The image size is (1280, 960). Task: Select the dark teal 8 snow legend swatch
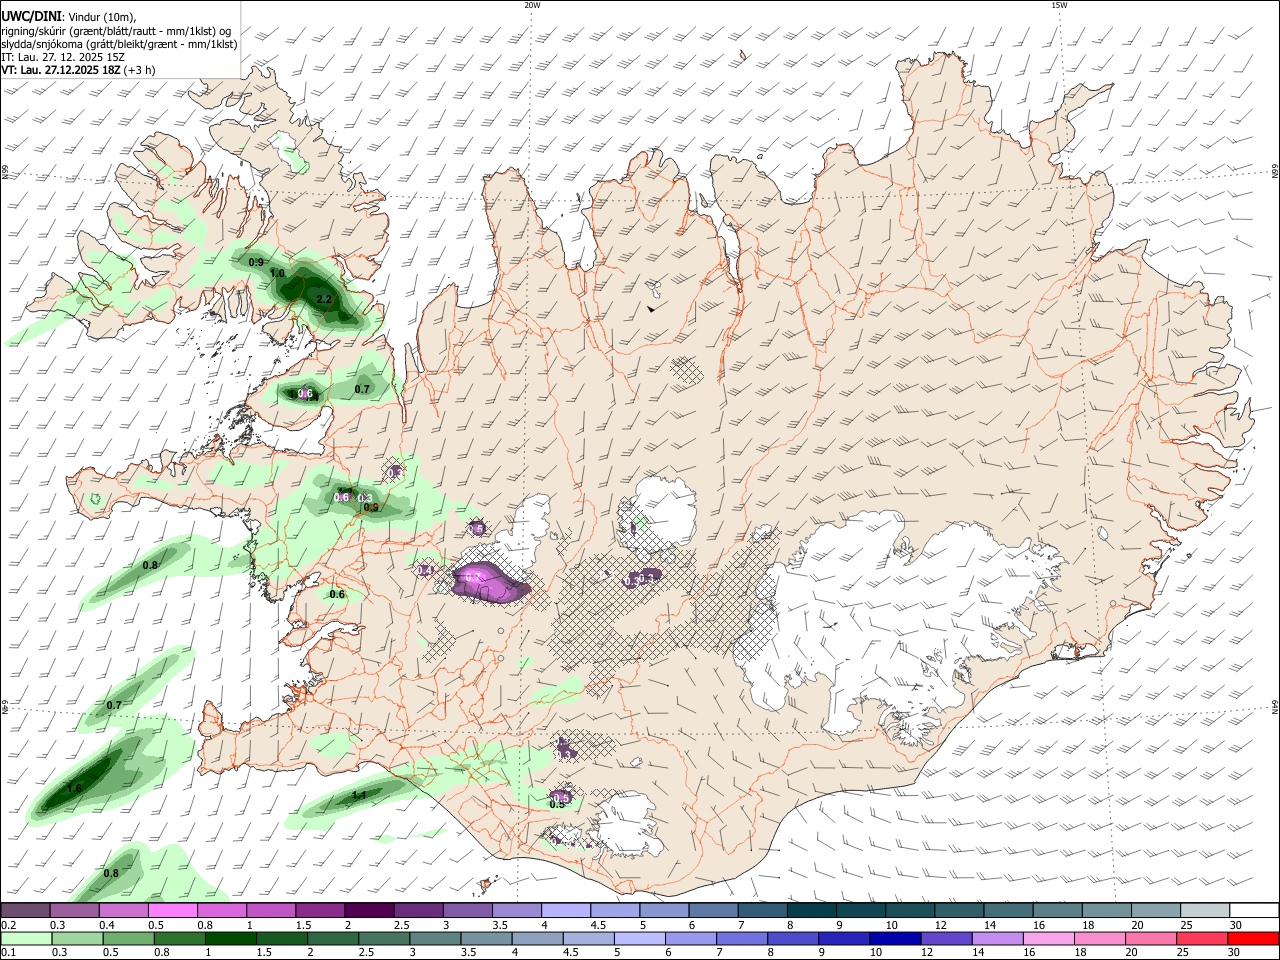[811, 910]
